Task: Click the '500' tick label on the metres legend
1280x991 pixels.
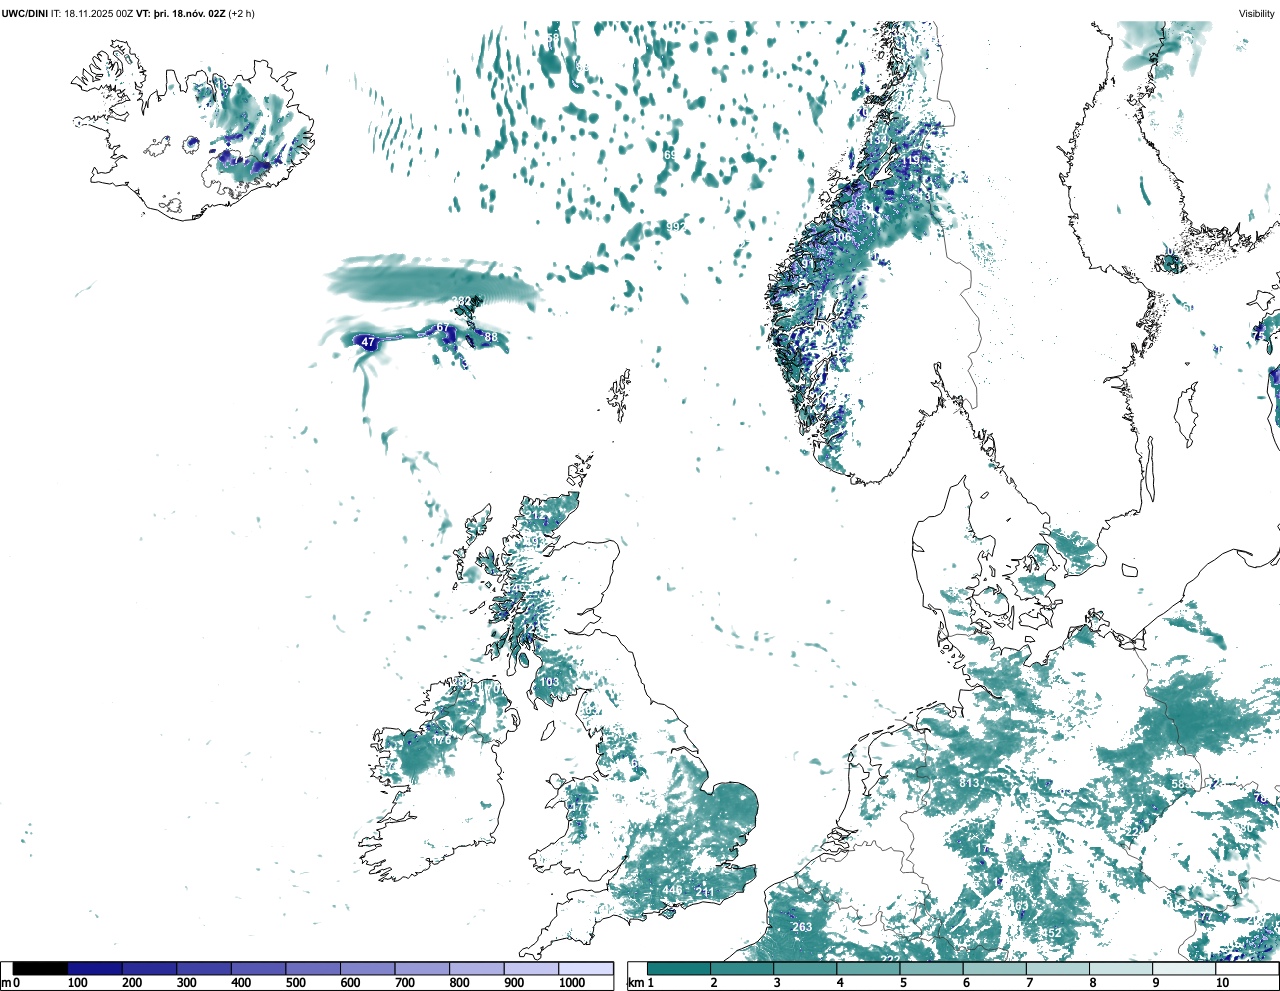Action: point(296,983)
